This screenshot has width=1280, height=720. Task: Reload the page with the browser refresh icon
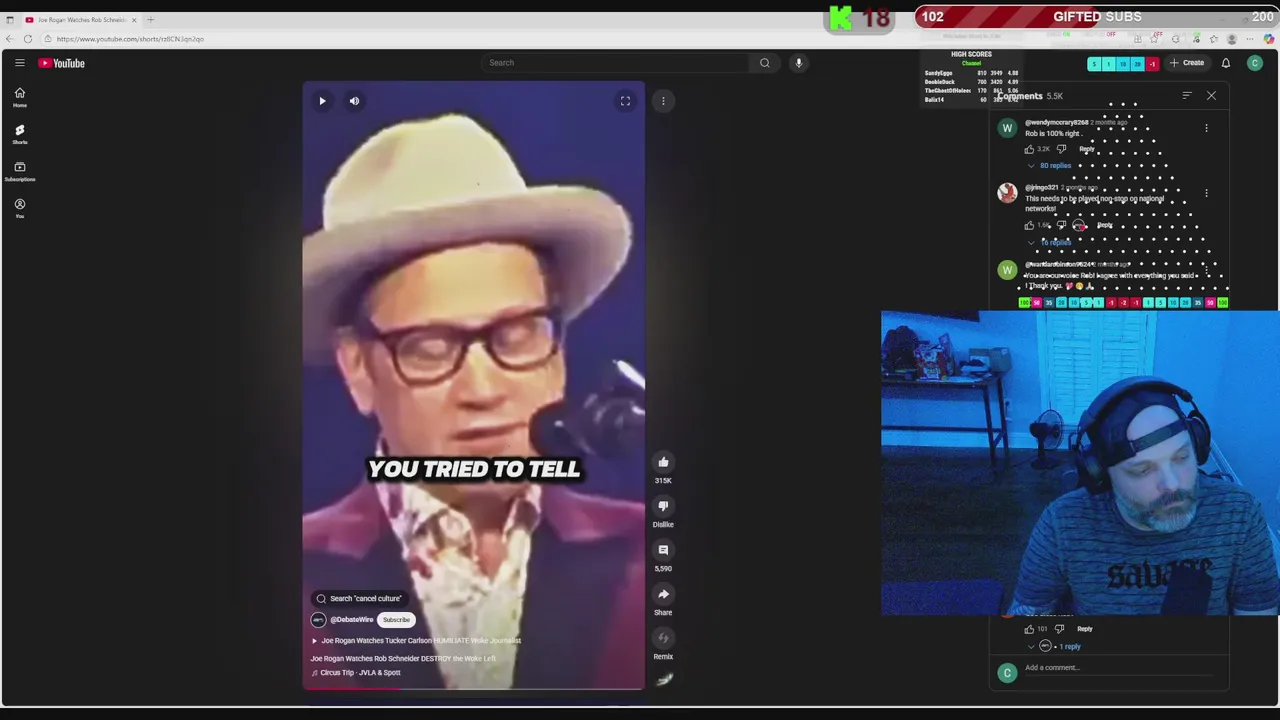(x=28, y=39)
